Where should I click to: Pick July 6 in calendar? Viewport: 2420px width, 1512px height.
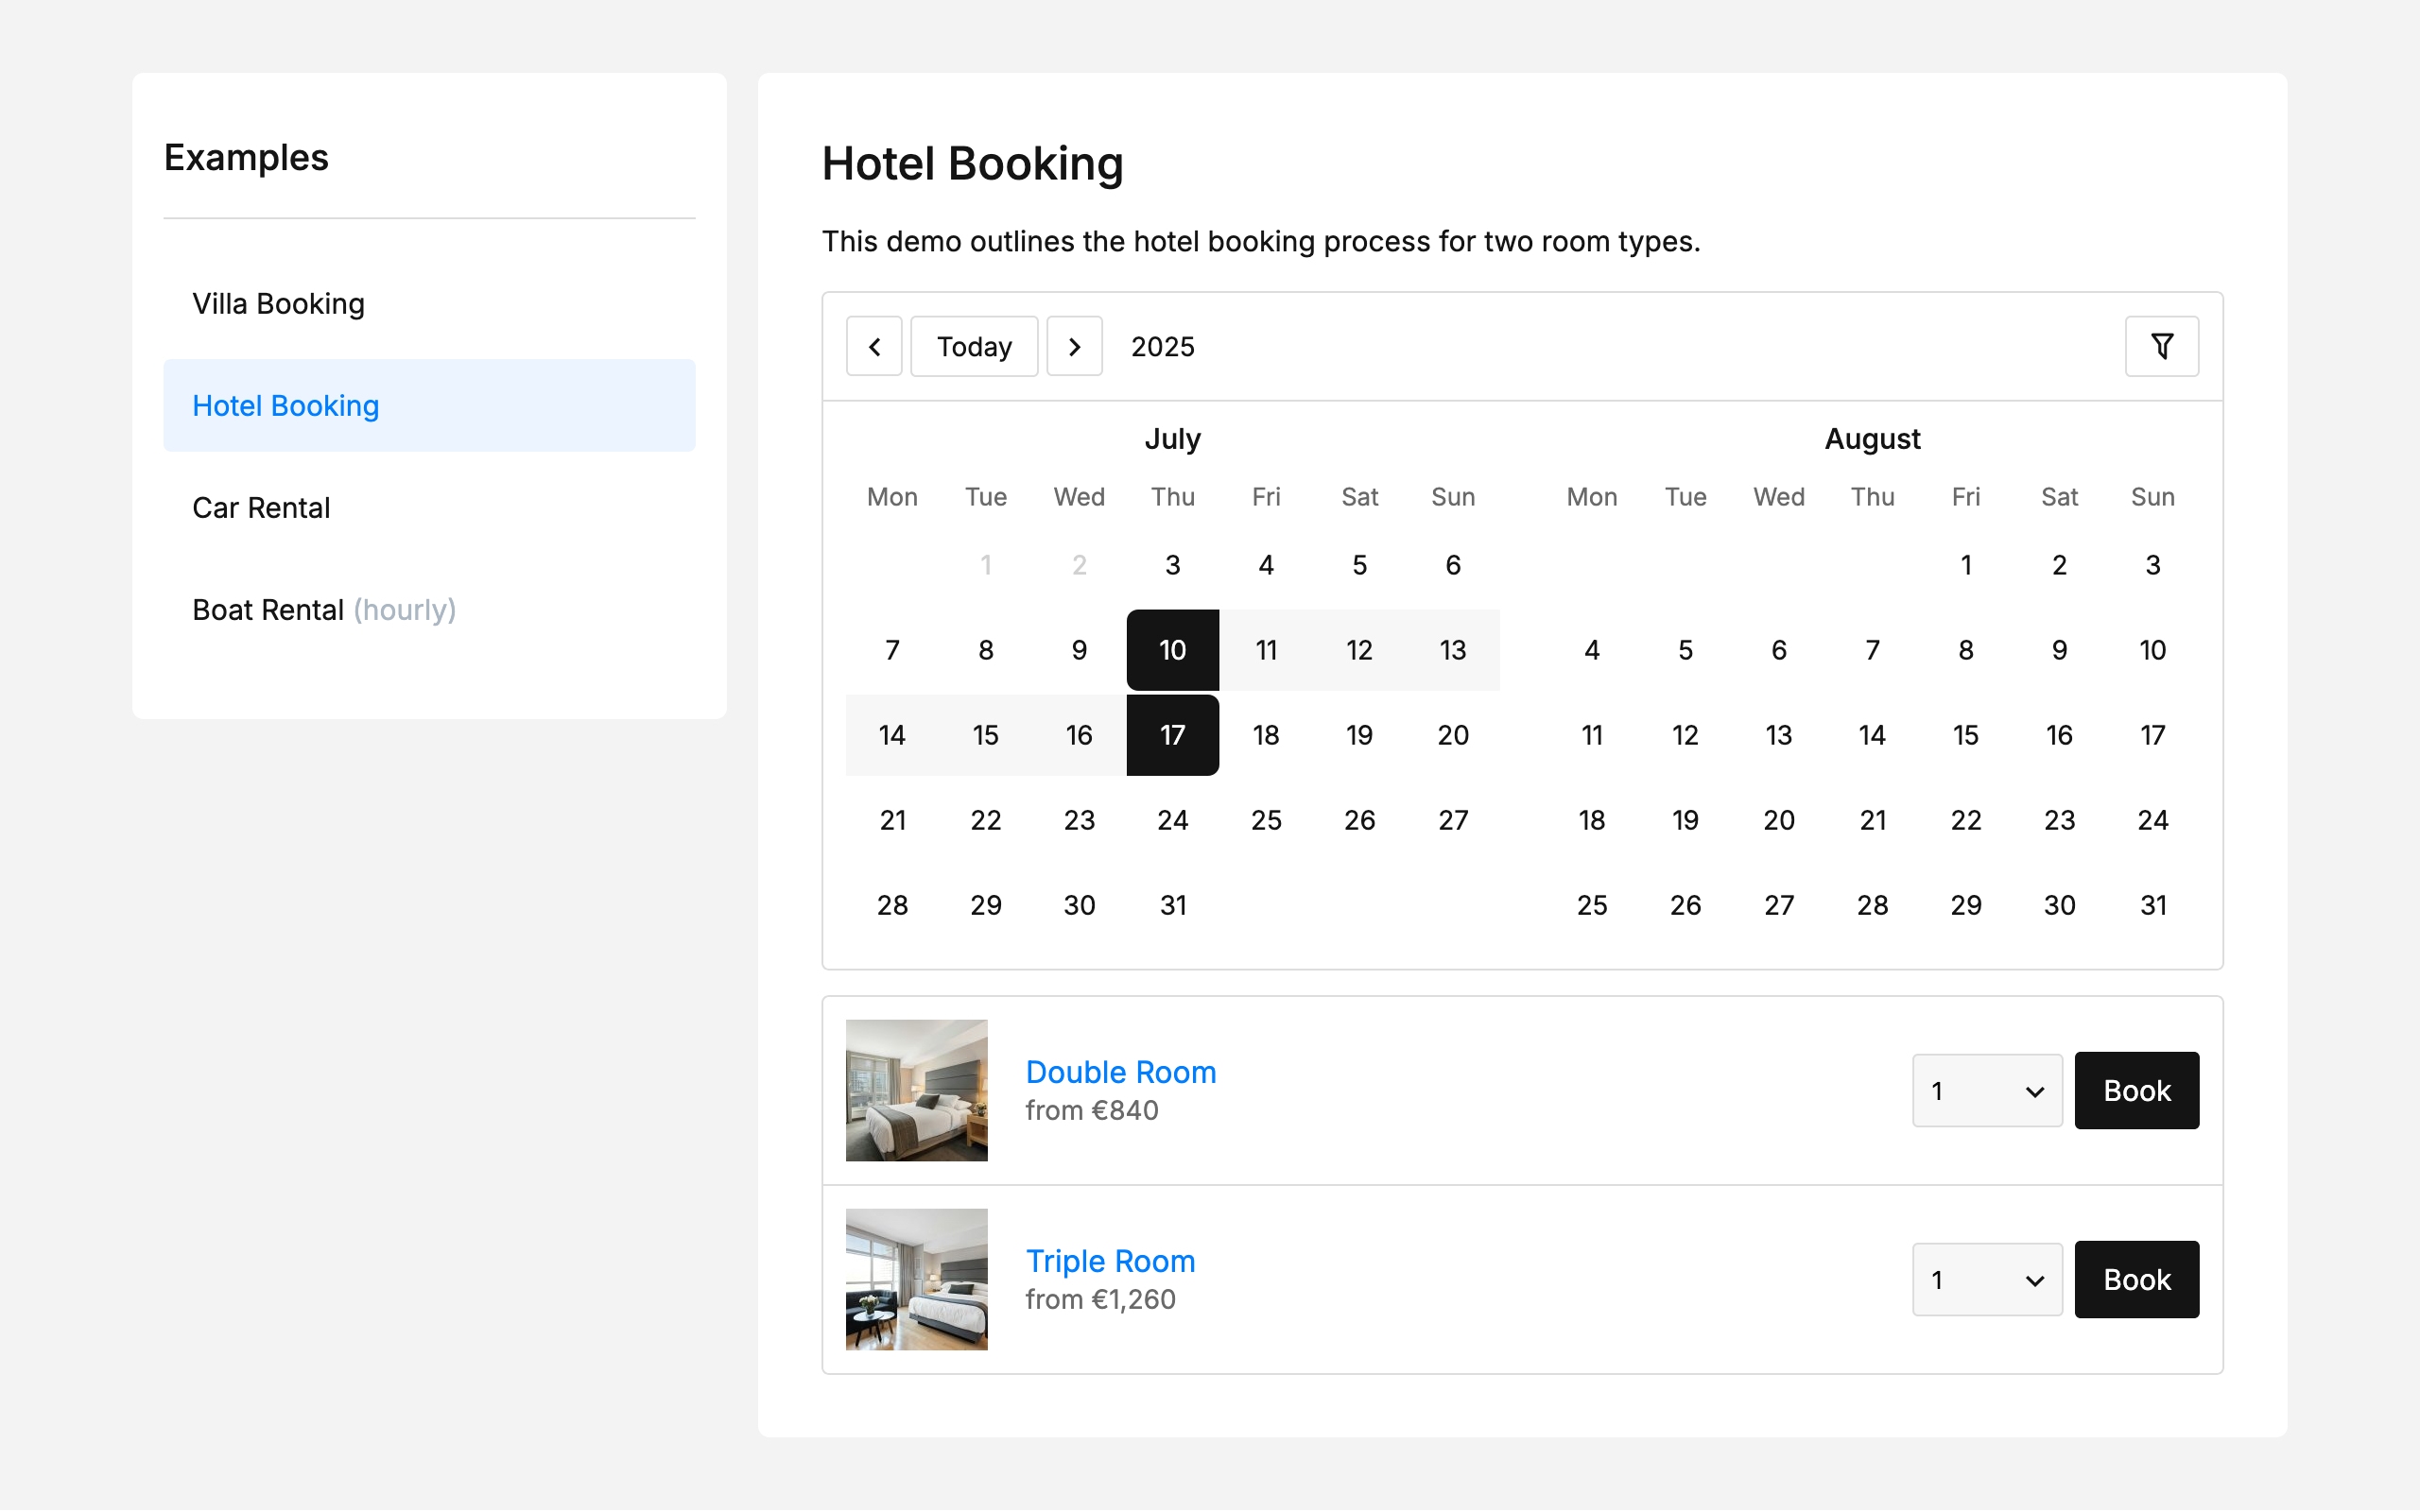click(1453, 565)
